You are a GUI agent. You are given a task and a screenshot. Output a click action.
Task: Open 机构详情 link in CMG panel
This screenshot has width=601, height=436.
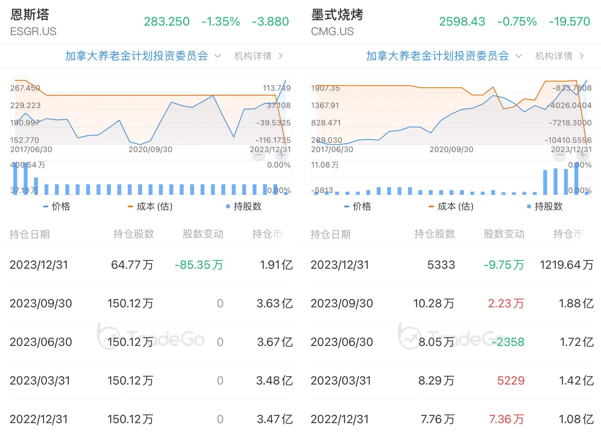pyautogui.click(x=560, y=56)
